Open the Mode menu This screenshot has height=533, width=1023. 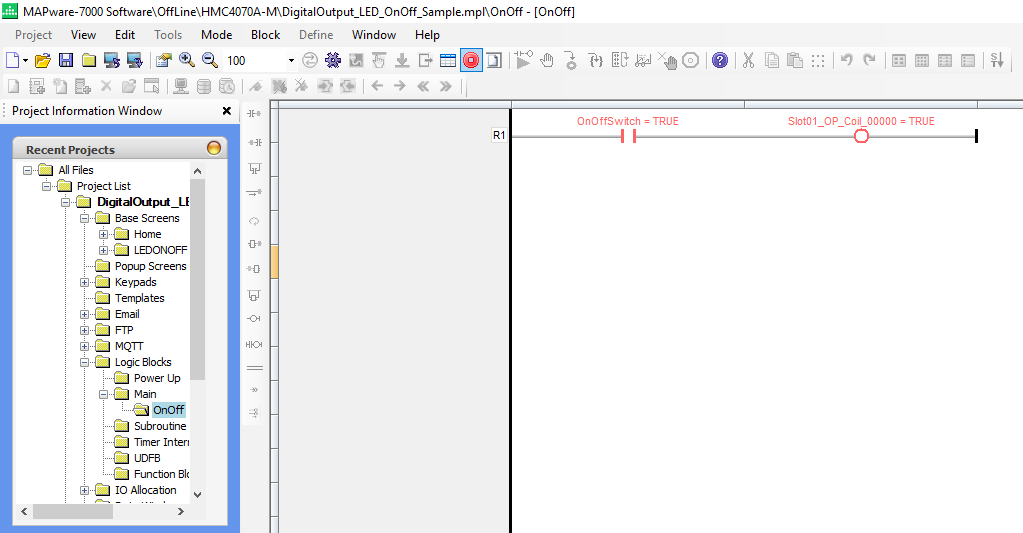pos(217,35)
